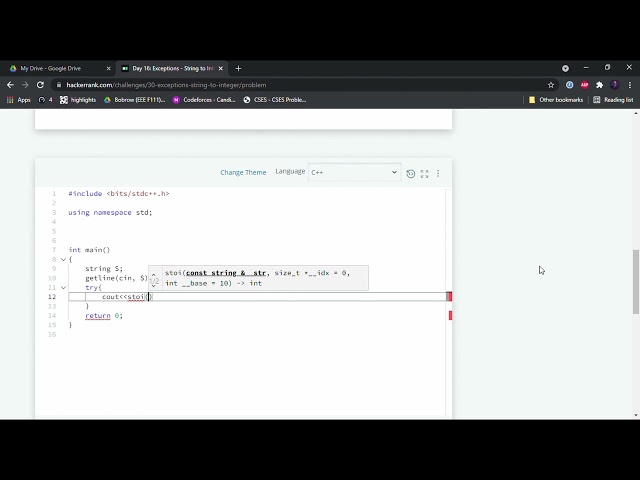Image resolution: width=640 pixels, height=480 pixels.
Task: Open the Apps bookmark shortcut
Action: tap(19, 100)
